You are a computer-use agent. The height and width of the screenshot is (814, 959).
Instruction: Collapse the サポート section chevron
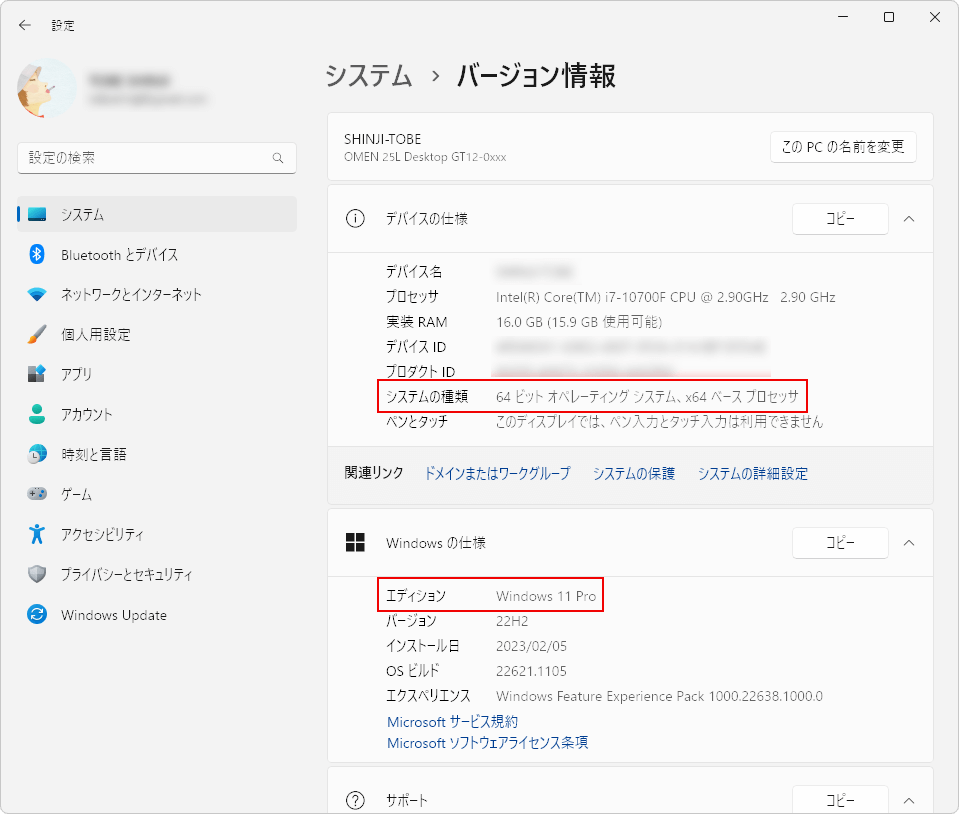click(x=909, y=800)
